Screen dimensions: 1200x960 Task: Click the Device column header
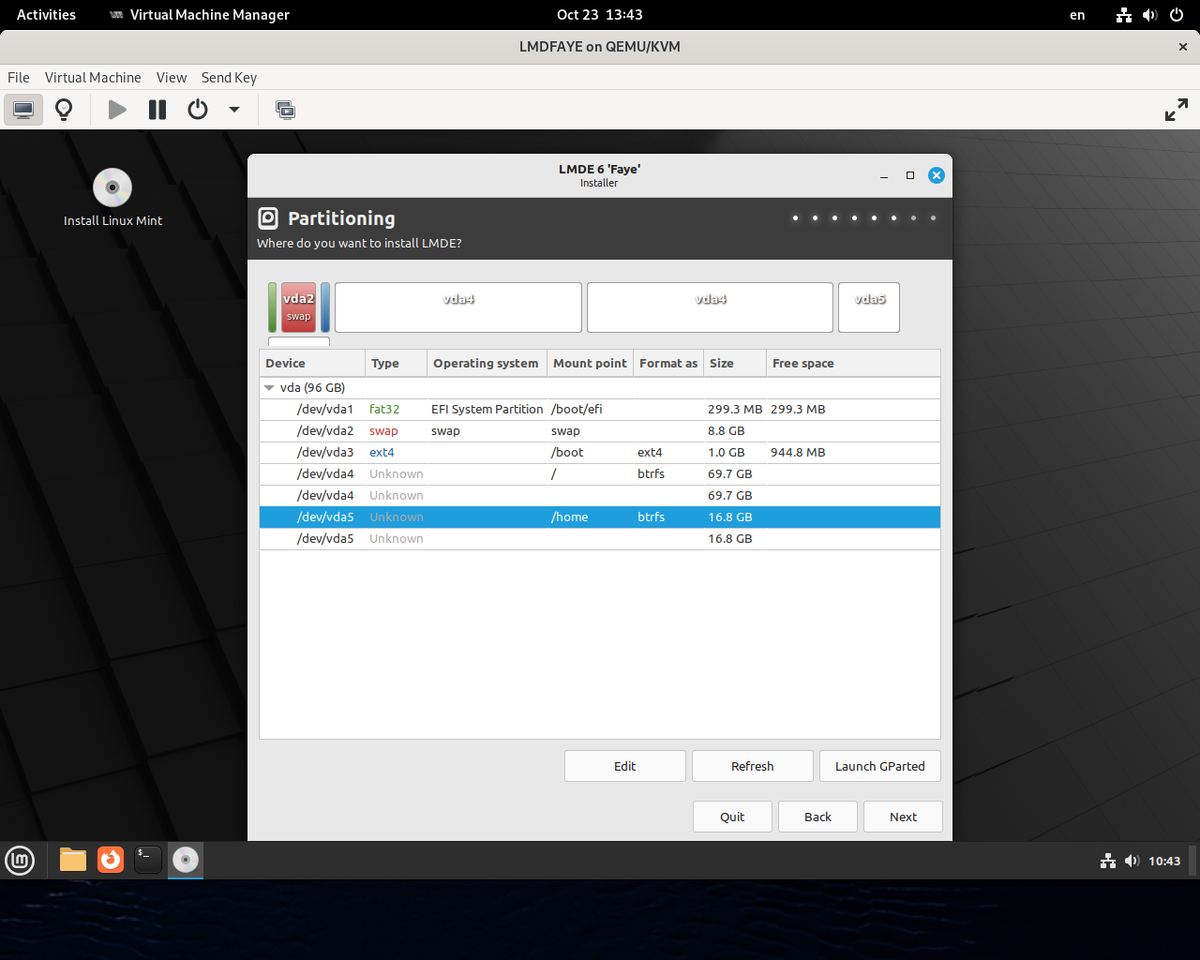tap(312, 363)
